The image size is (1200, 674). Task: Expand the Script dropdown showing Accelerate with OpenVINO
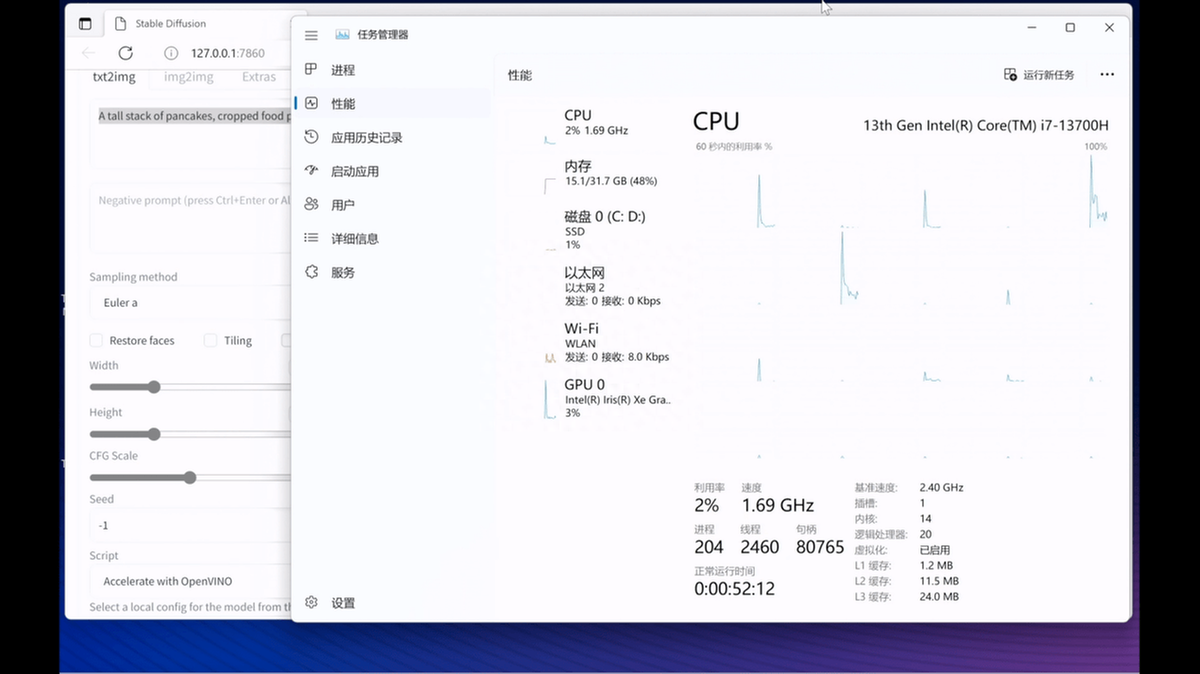pos(190,581)
